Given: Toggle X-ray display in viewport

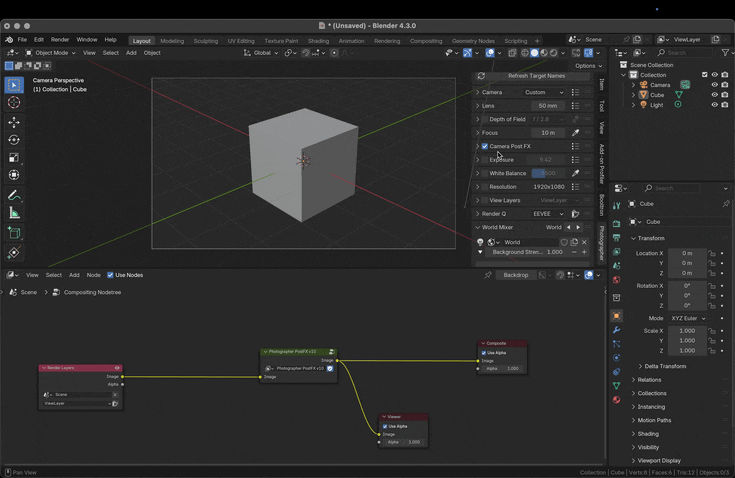Looking at the screenshot, I should click(512, 53).
